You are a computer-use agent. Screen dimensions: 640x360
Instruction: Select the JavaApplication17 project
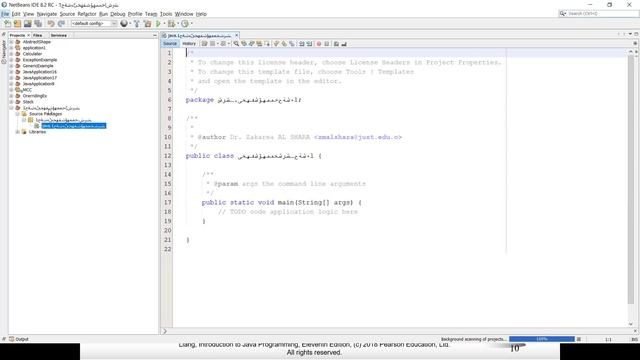(40, 78)
